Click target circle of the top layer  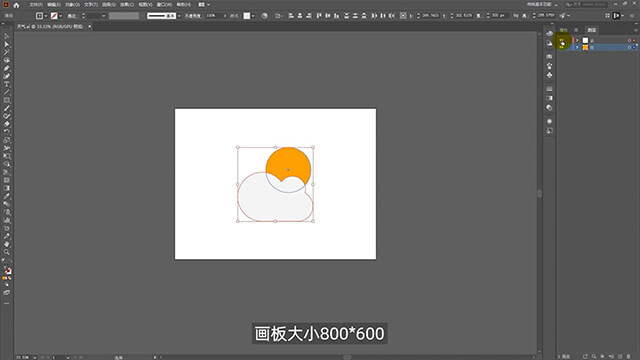tap(629, 40)
